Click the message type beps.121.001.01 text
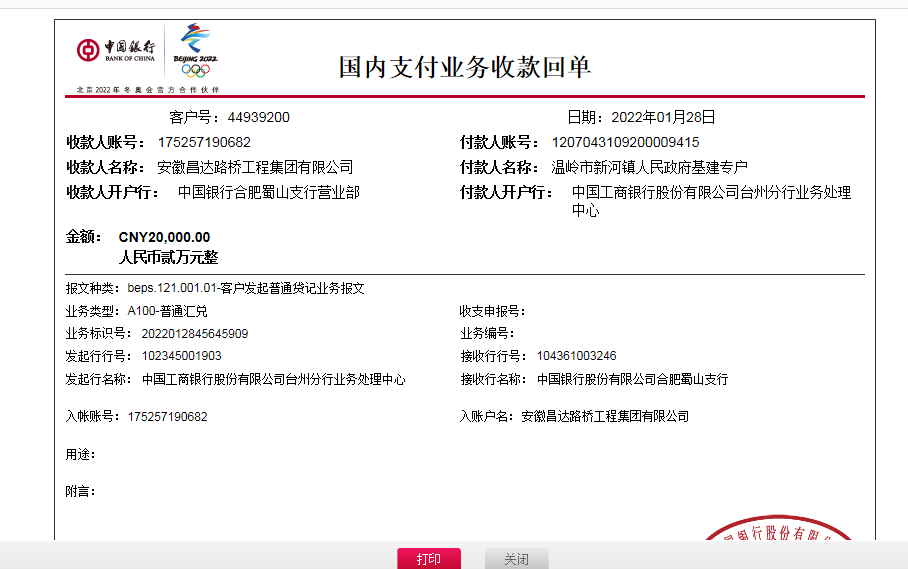908x569 pixels. (x=246, y=288)
